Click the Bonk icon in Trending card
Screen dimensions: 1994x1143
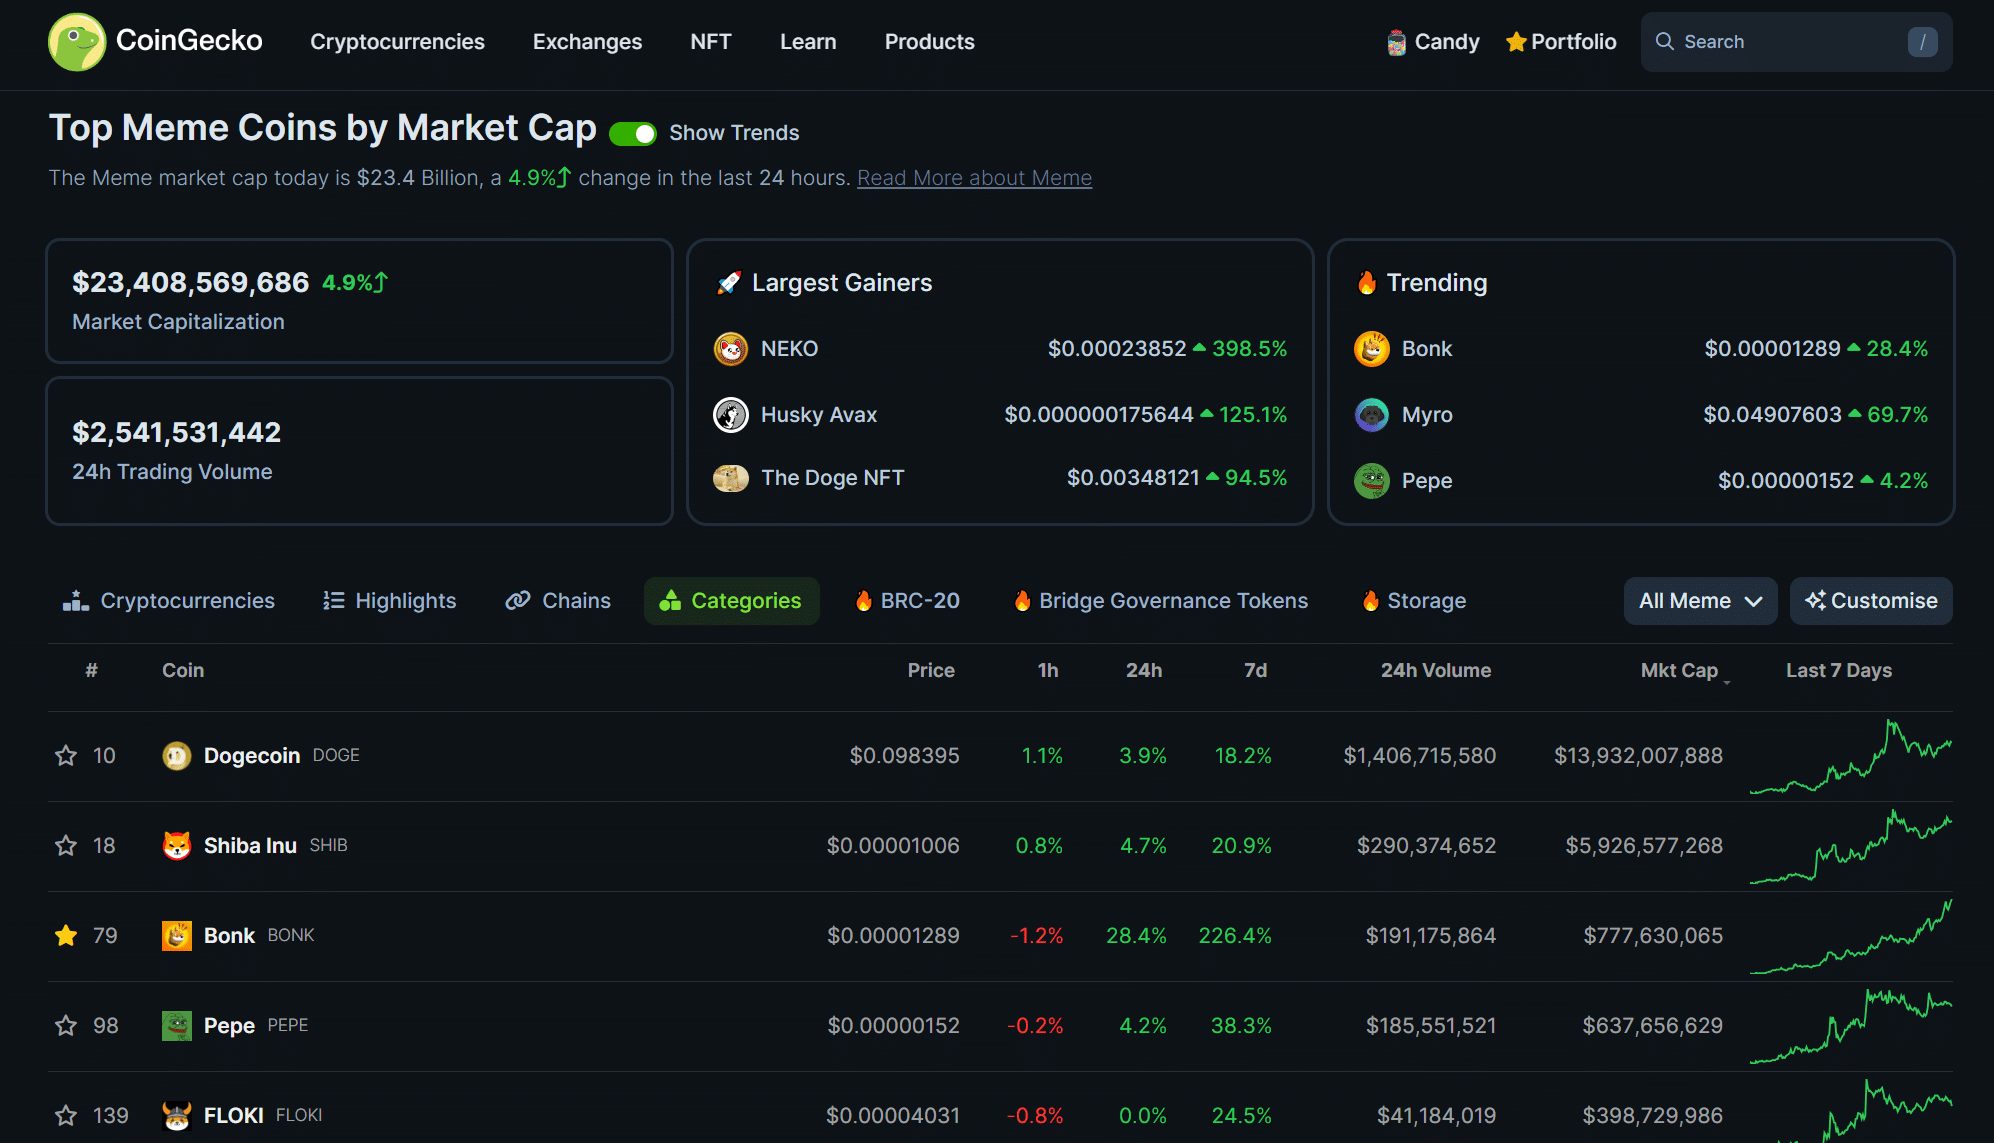click(x=1372, y=349)
